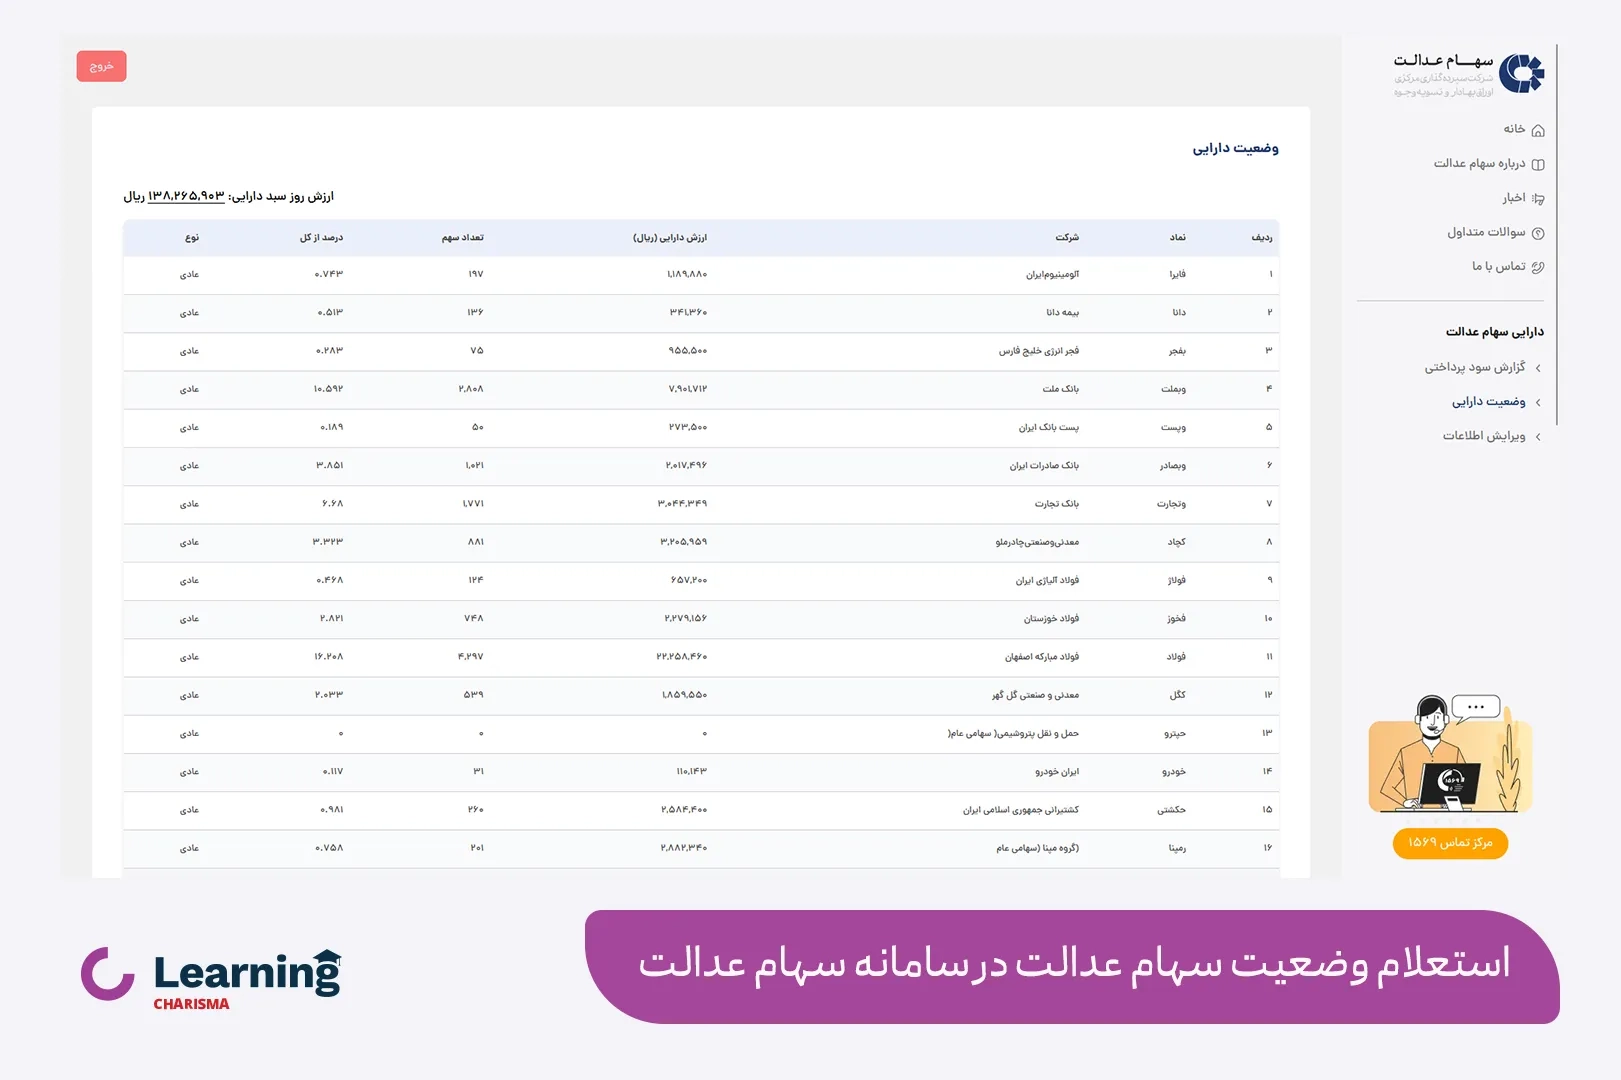1621x1080 pixels.
Task: Click the ارزش دارایی (ریال) column header
Action: 670,238
